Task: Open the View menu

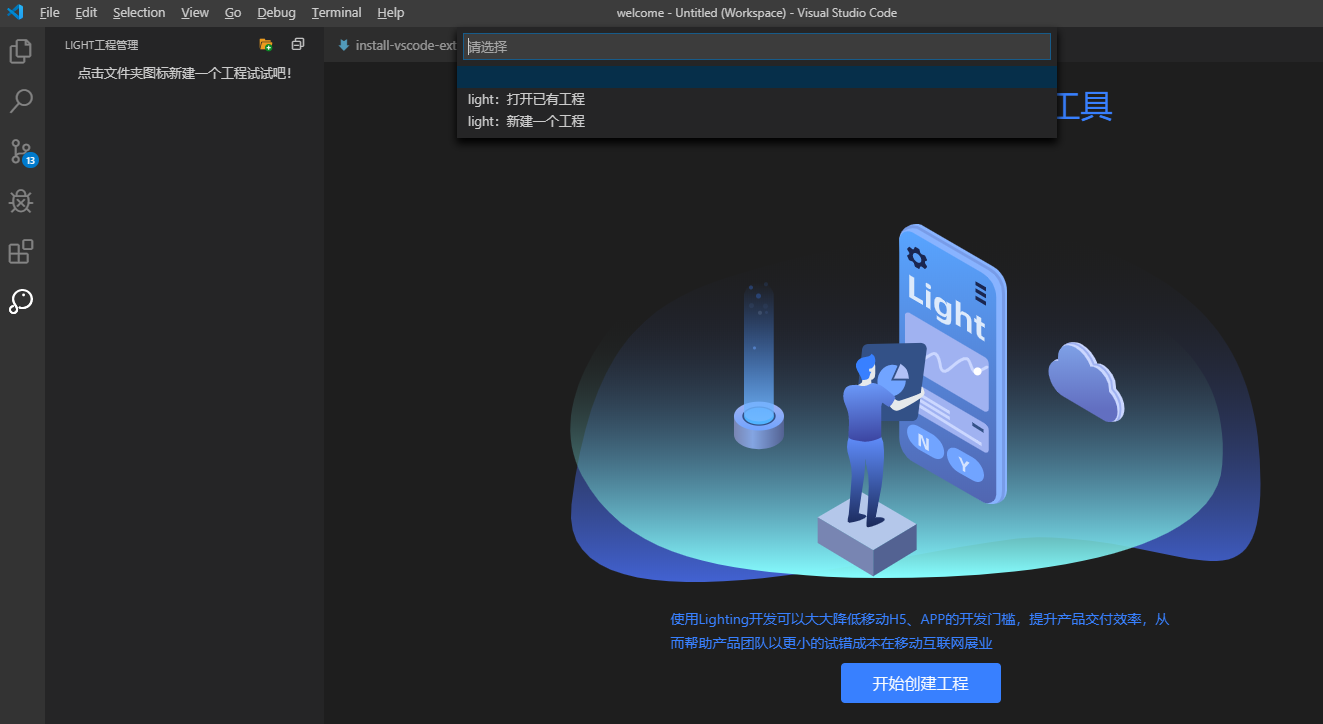Action: (195, 13)
